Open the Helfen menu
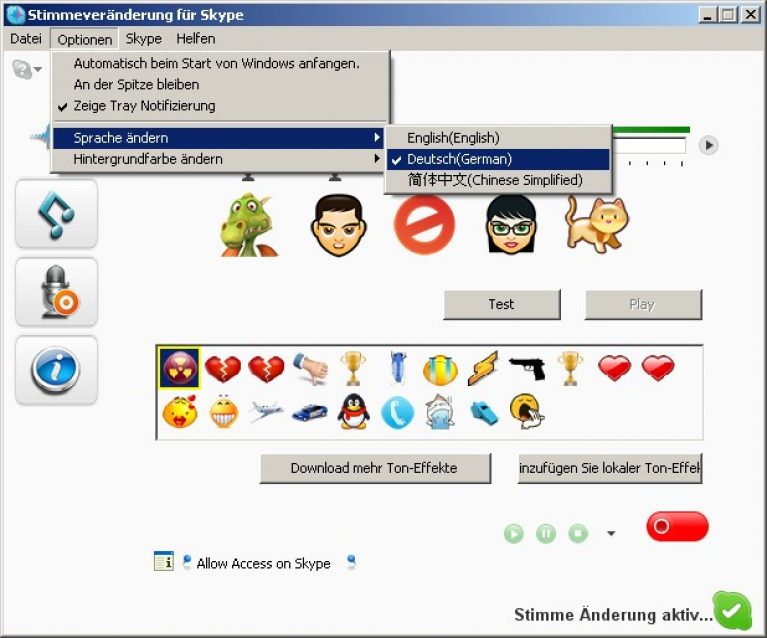Viewport: 767px width, 638px height. [x=196, y=39]
